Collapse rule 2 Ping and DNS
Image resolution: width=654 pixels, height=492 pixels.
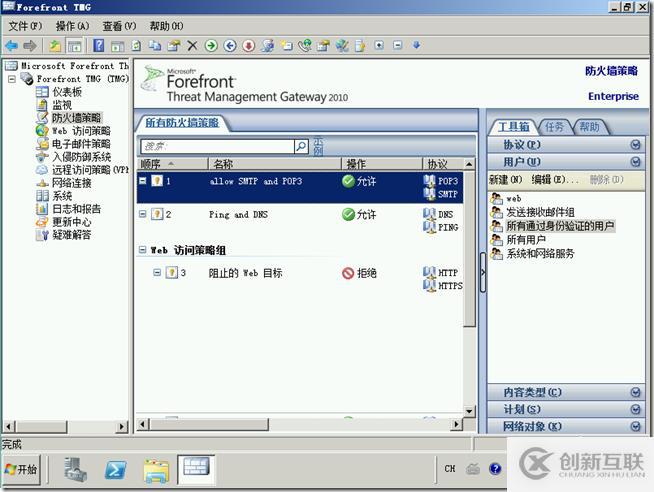pos(143,214)
